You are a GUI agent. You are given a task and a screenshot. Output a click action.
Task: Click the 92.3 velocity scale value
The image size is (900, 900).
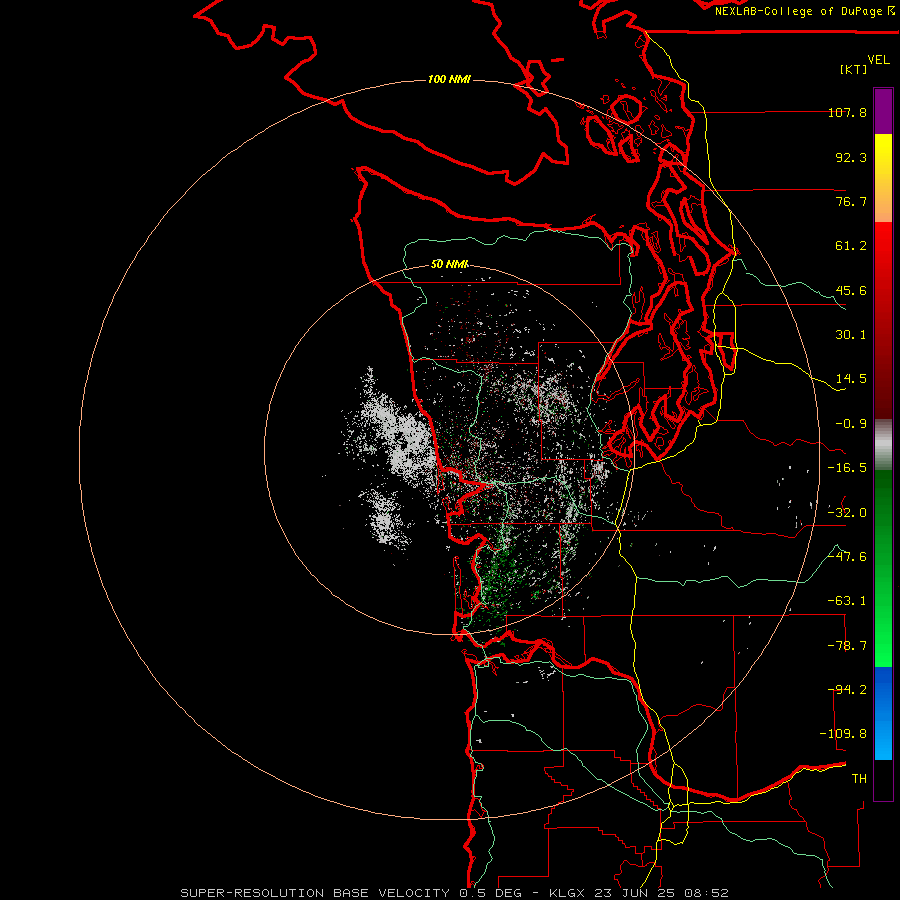[x=851, y=157]
